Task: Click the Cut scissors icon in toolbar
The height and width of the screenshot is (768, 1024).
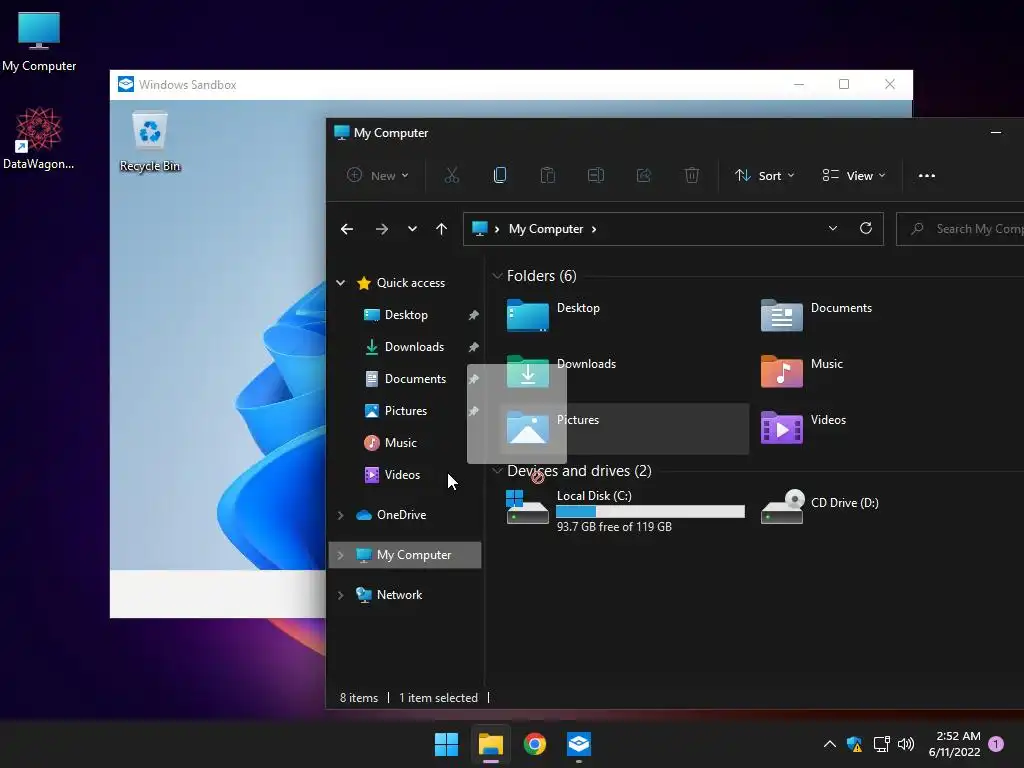Action: coord(451,175)
